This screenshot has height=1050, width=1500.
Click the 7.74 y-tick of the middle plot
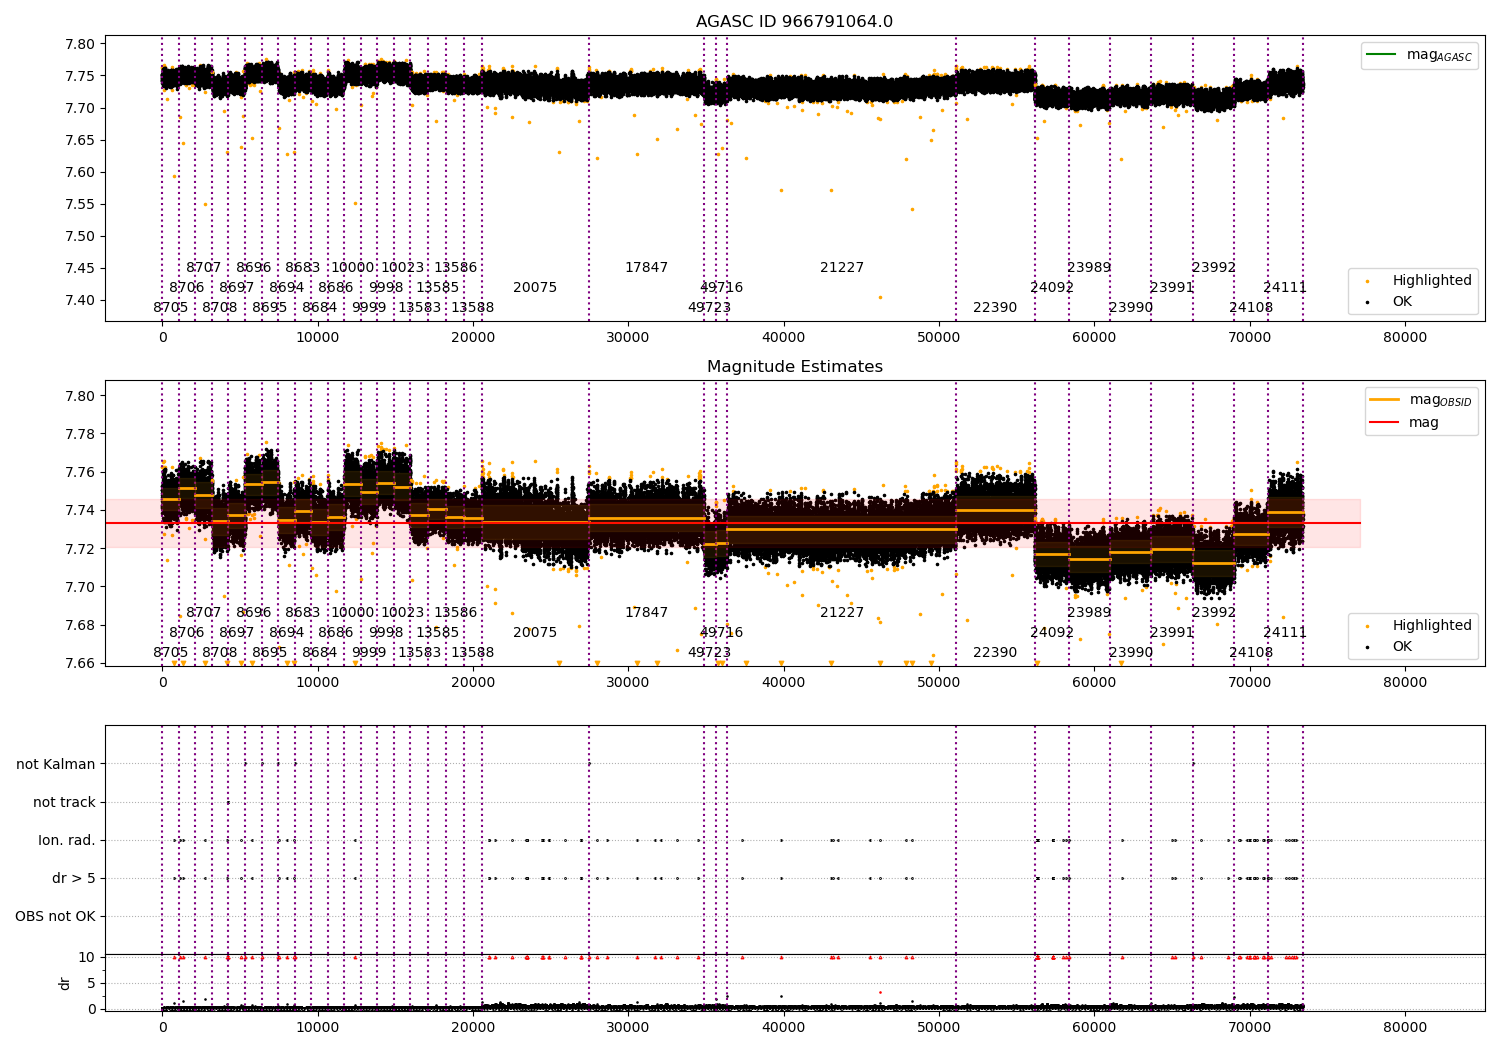[80, 510]
